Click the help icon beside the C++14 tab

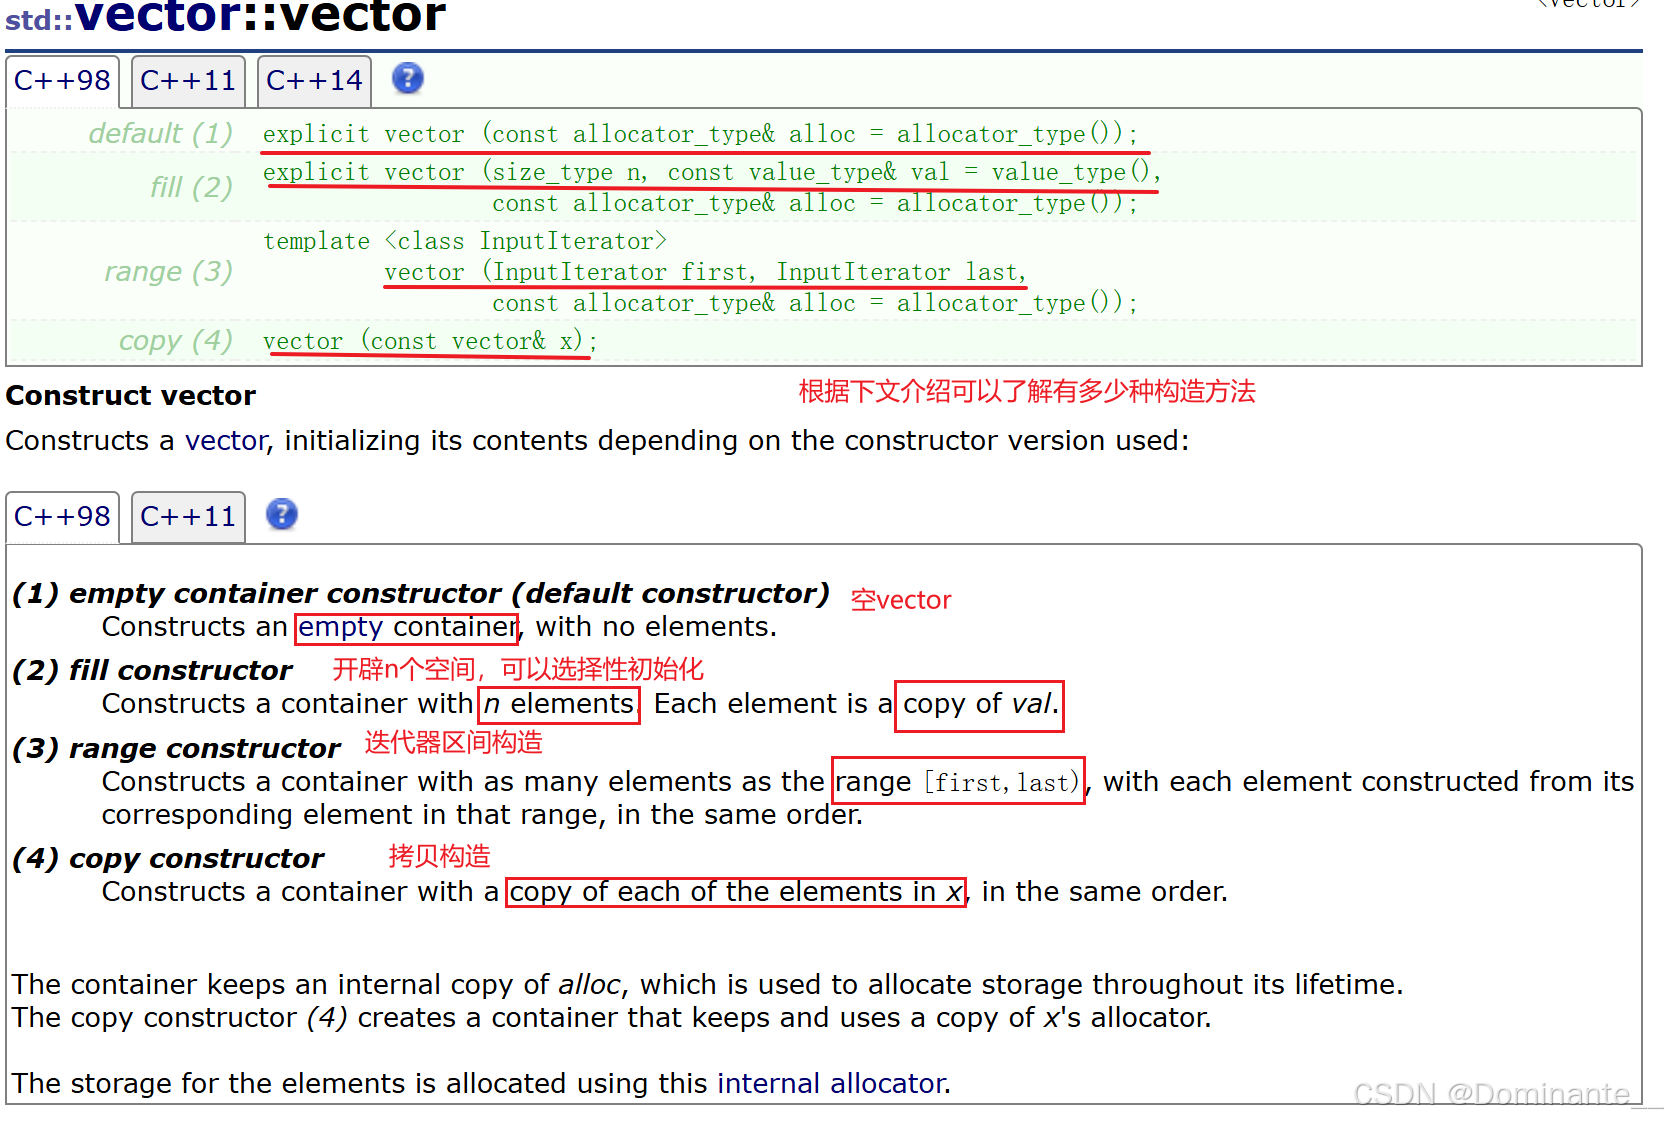407,78
